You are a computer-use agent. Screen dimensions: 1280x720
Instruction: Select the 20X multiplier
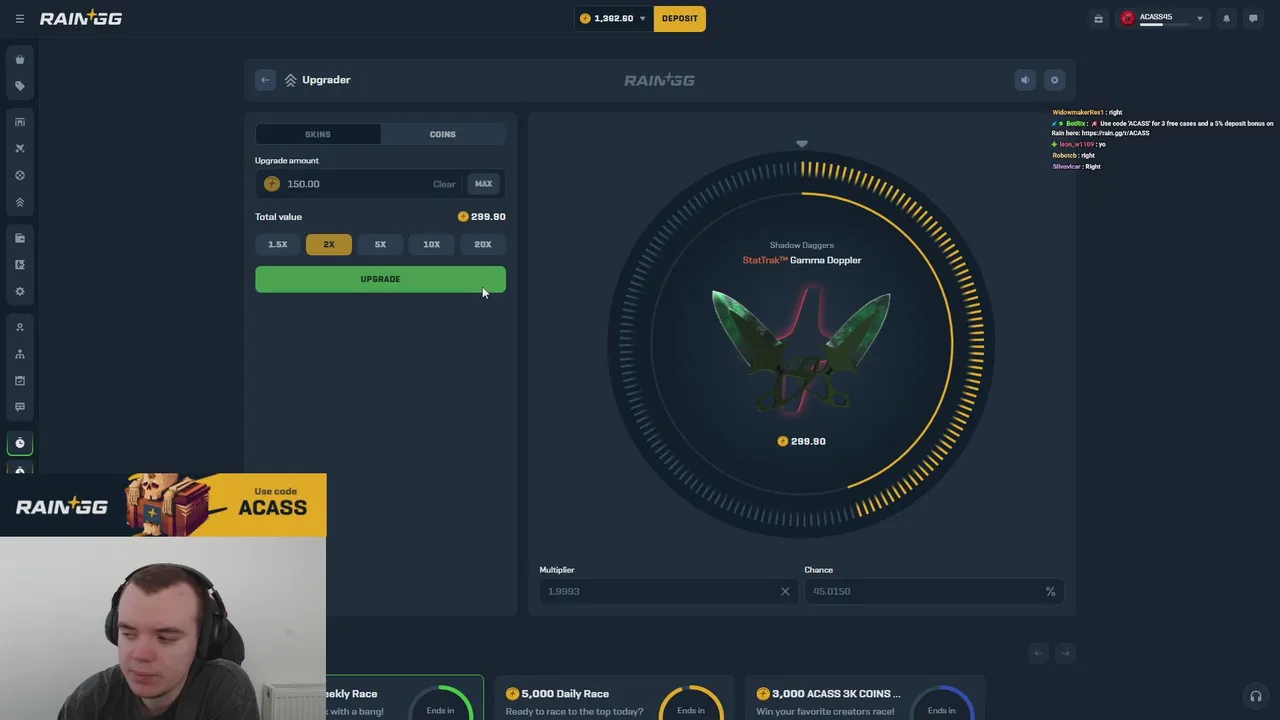click(x=483, y=244)
